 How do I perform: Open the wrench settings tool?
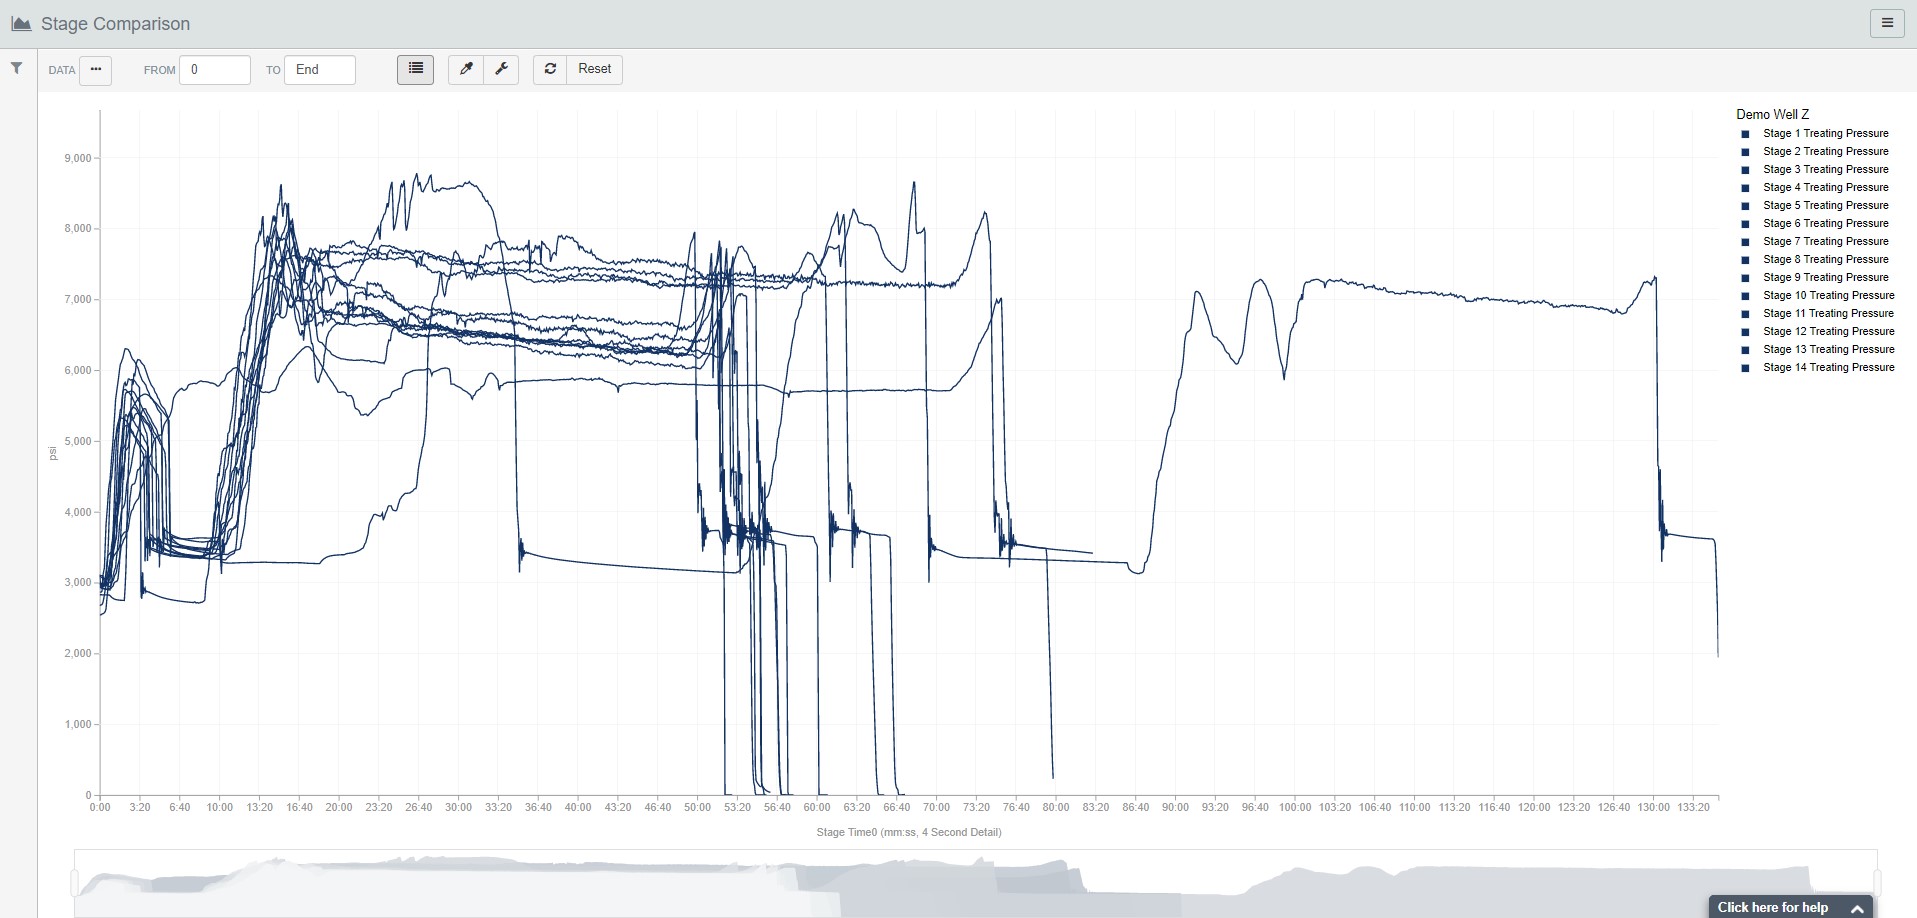(x=501, y=69)
